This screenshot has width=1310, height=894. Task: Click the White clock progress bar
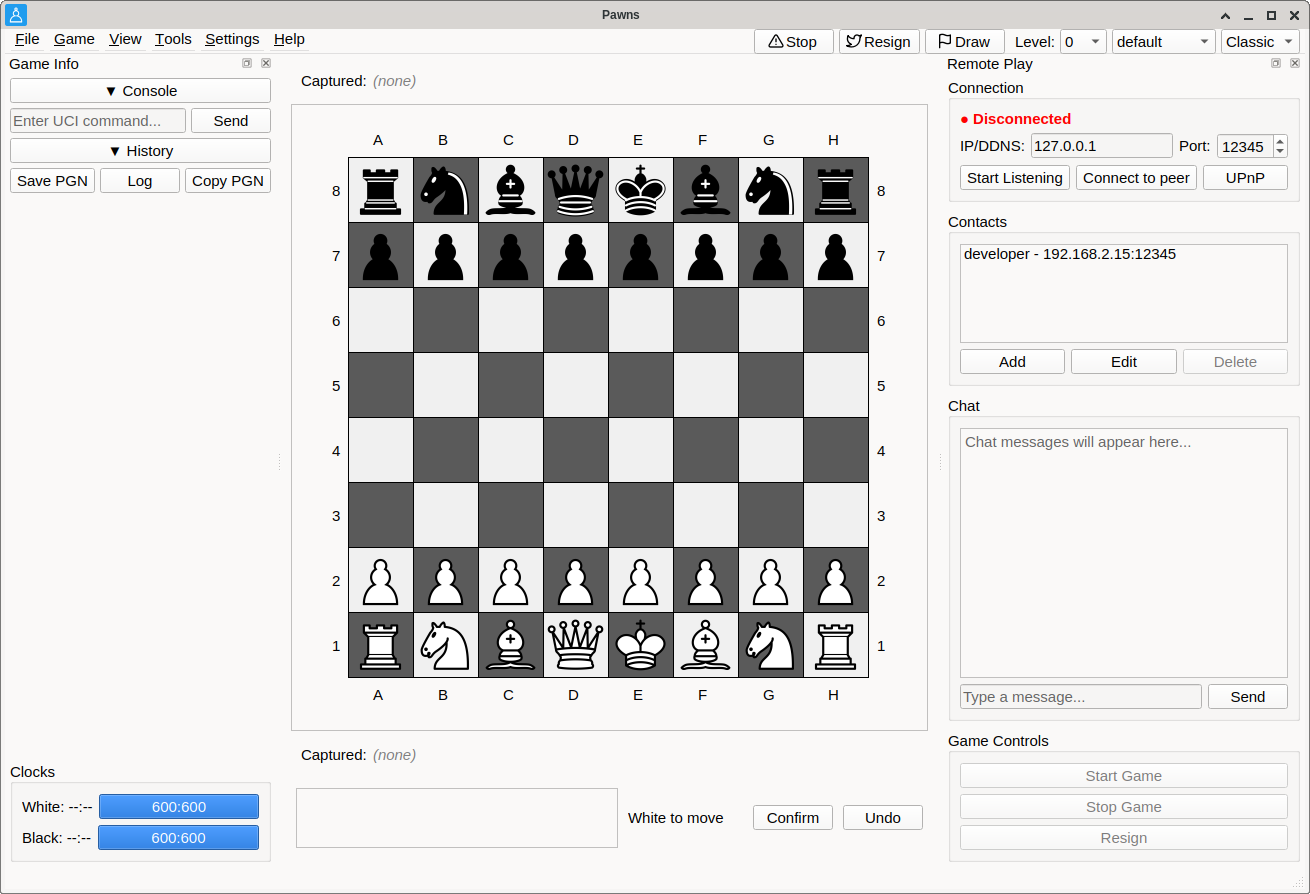click(179, 807)
